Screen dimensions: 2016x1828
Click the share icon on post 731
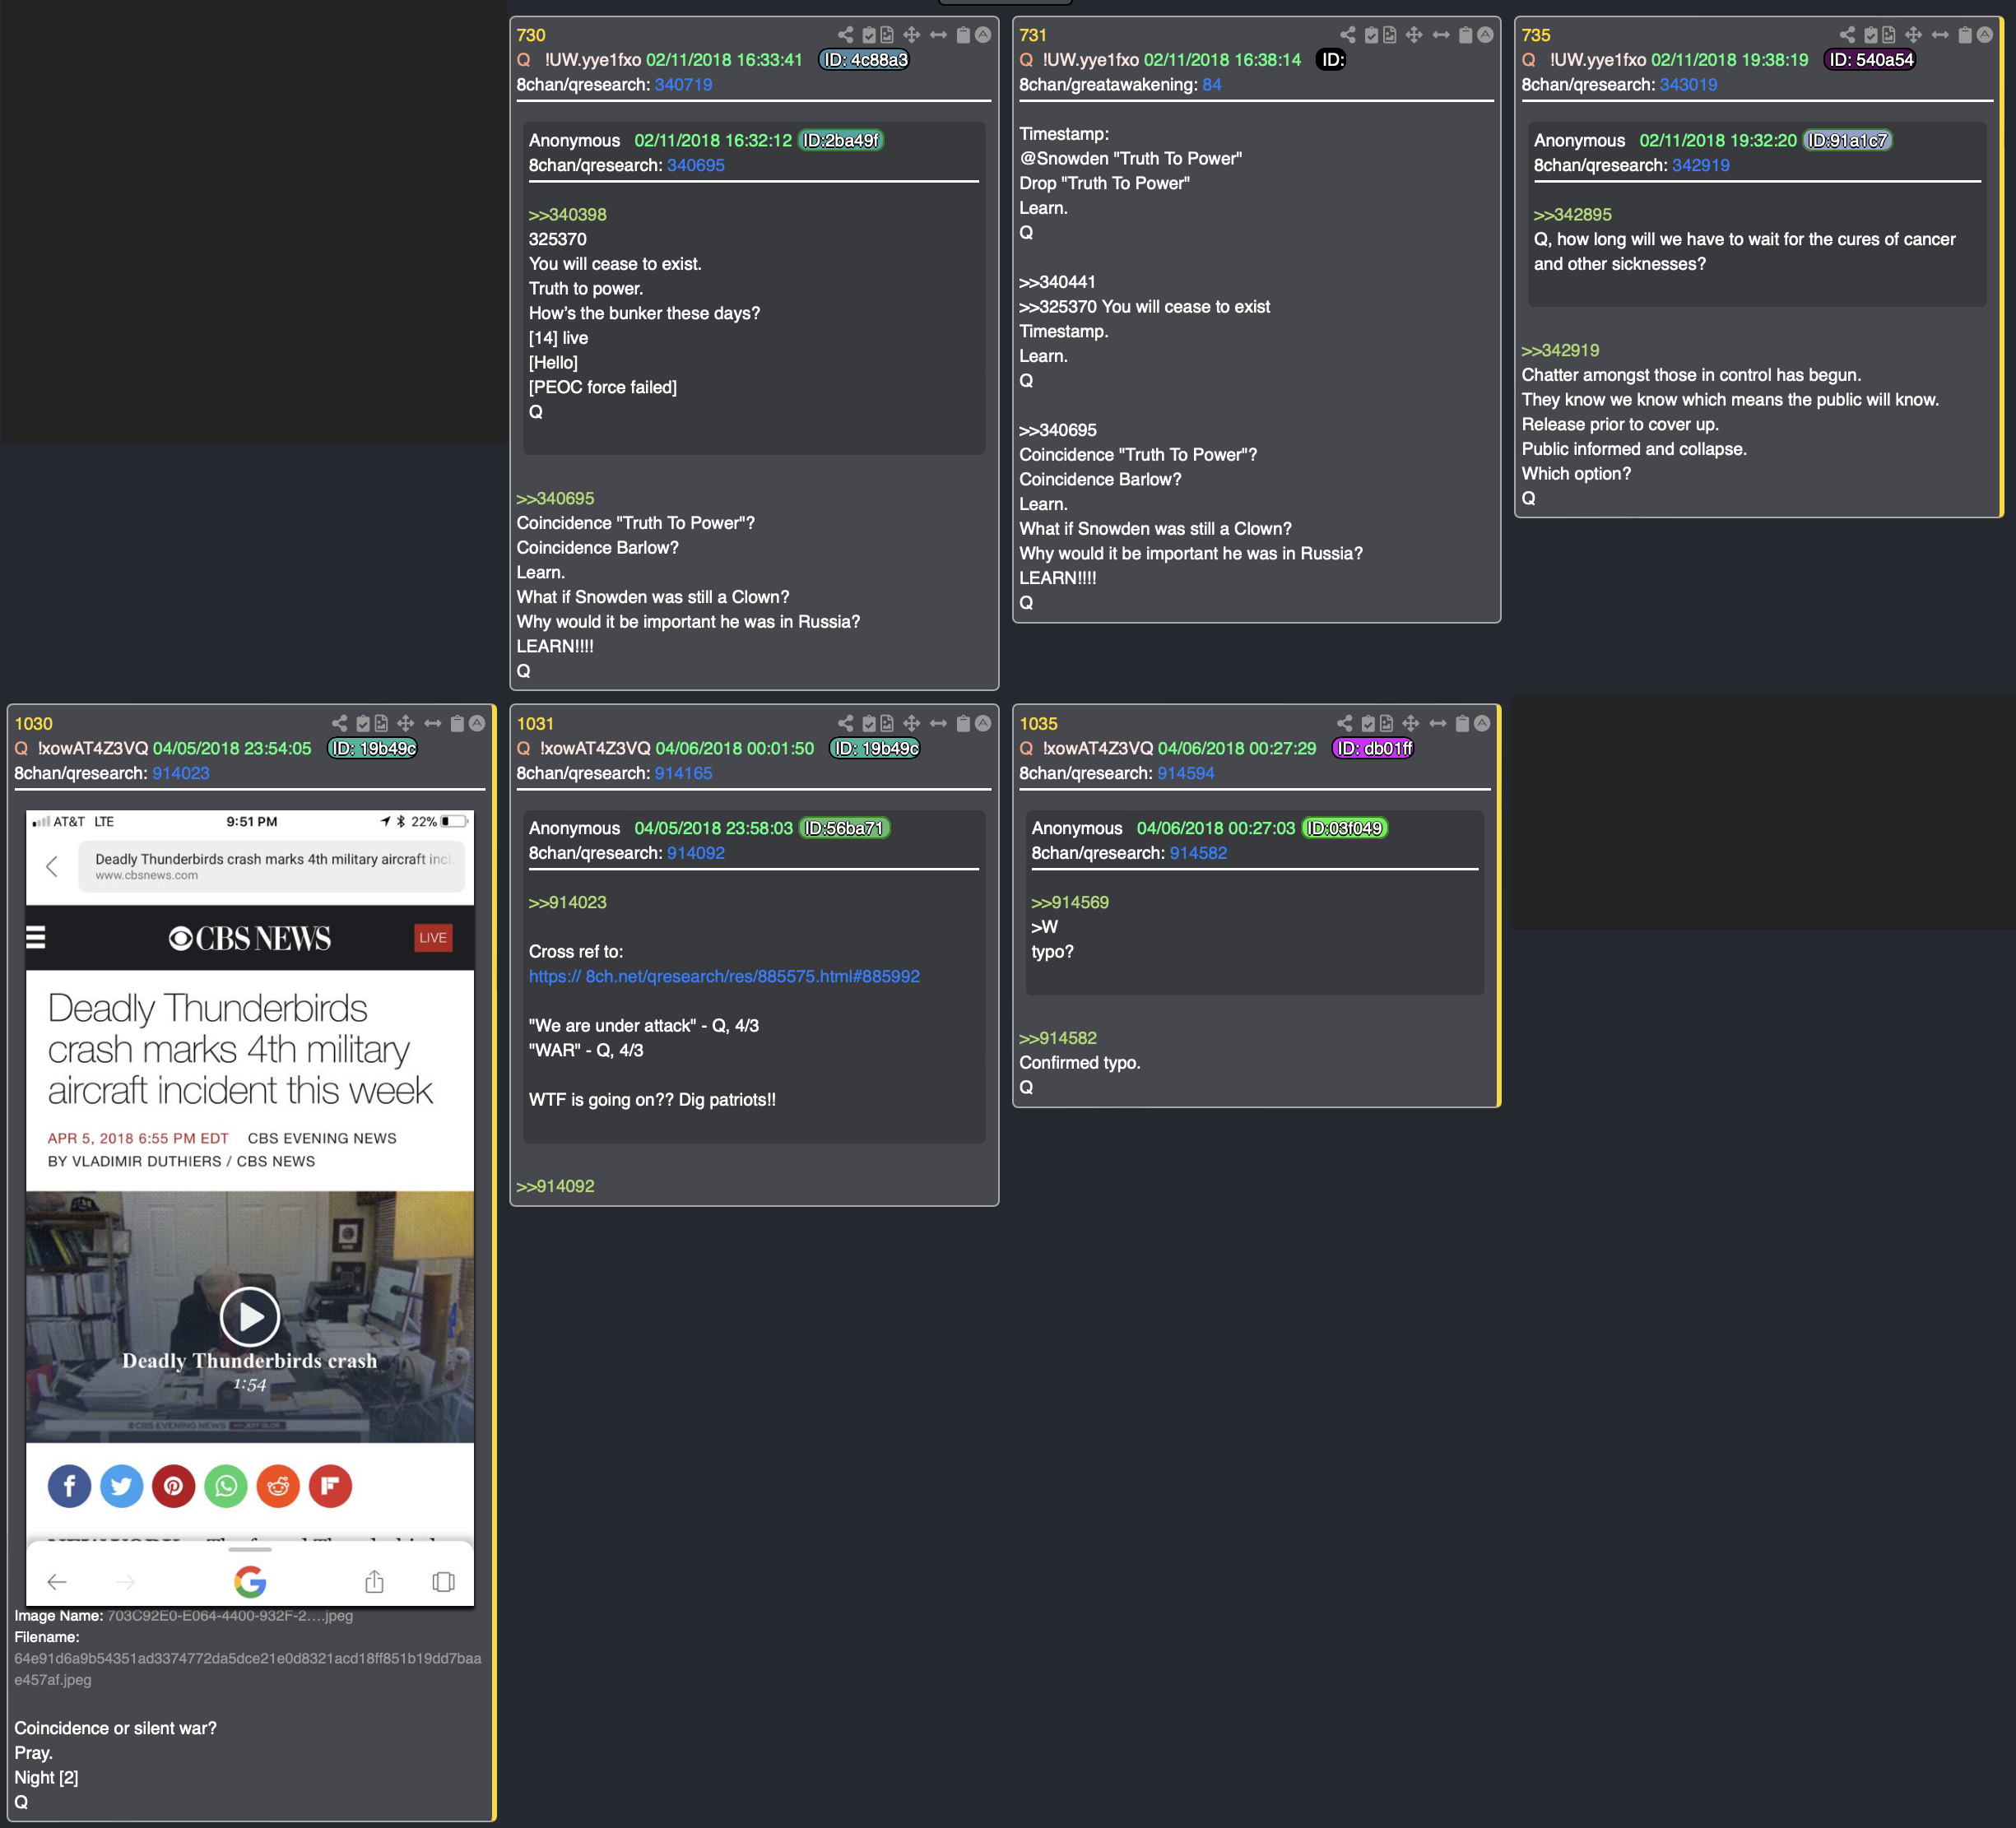pyautogui.click(x=1348, y=35)
